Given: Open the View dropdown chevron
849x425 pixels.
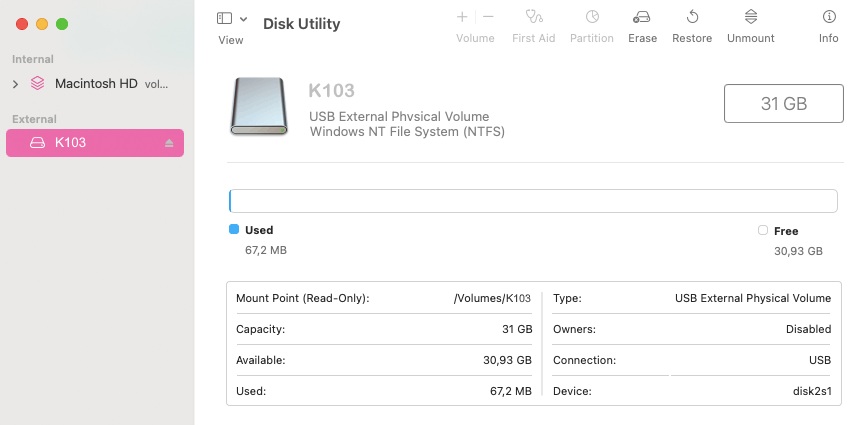Looking at the screenshot, I should click(244, 19).
